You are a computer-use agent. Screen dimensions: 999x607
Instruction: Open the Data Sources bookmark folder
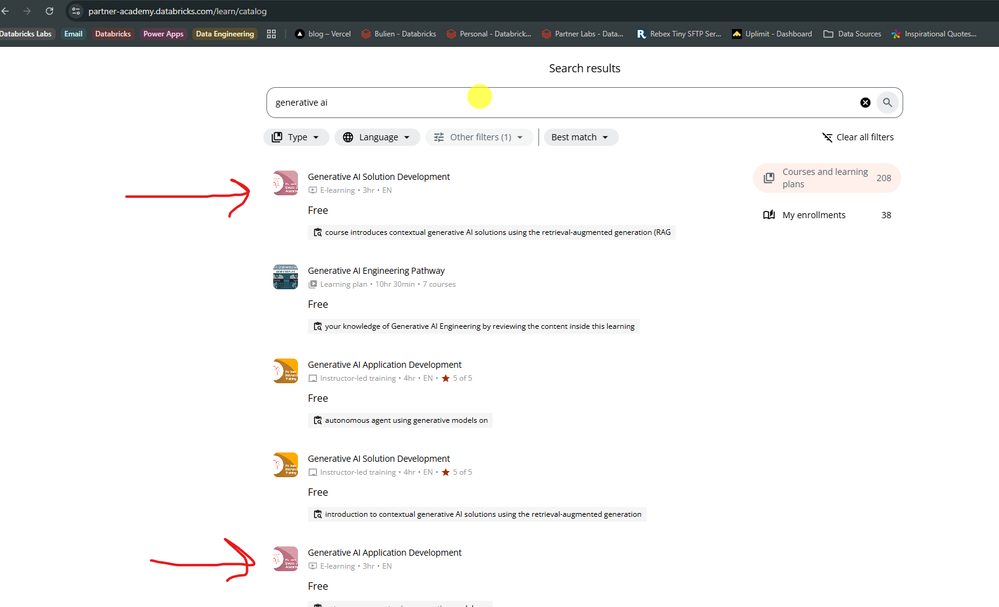(852, 34)
